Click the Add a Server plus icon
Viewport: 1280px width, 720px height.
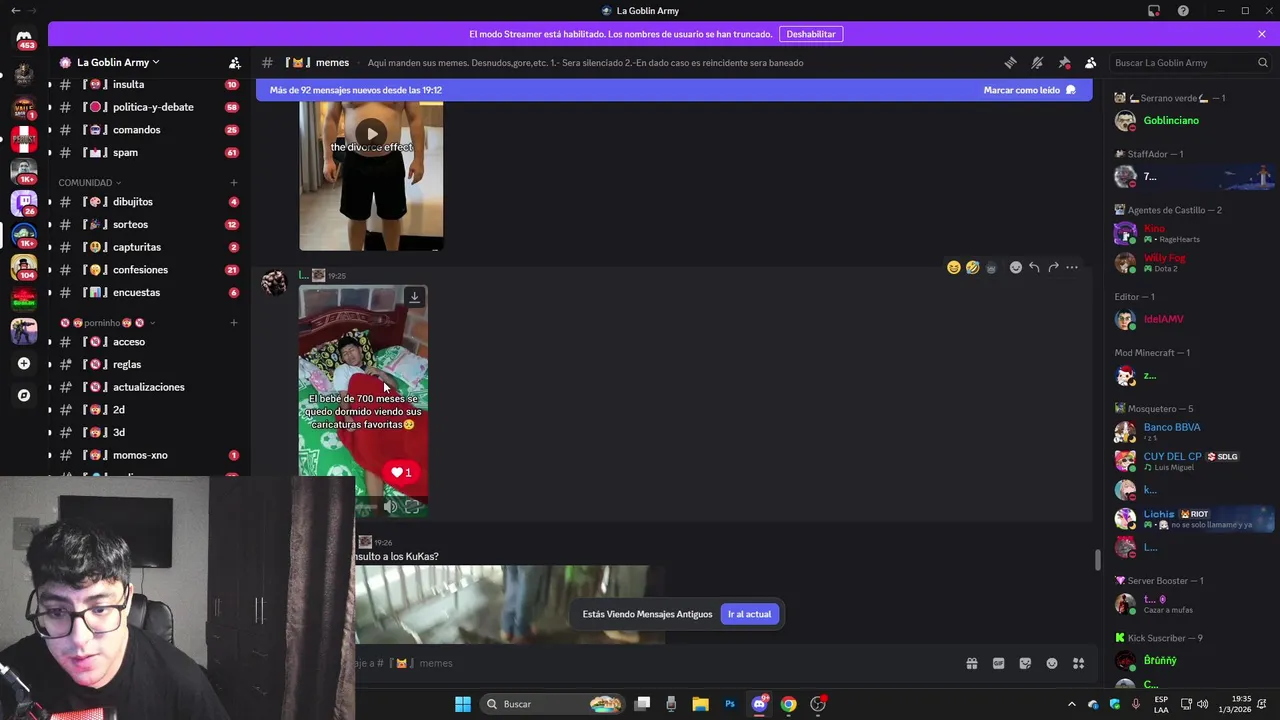coord(24,363)
